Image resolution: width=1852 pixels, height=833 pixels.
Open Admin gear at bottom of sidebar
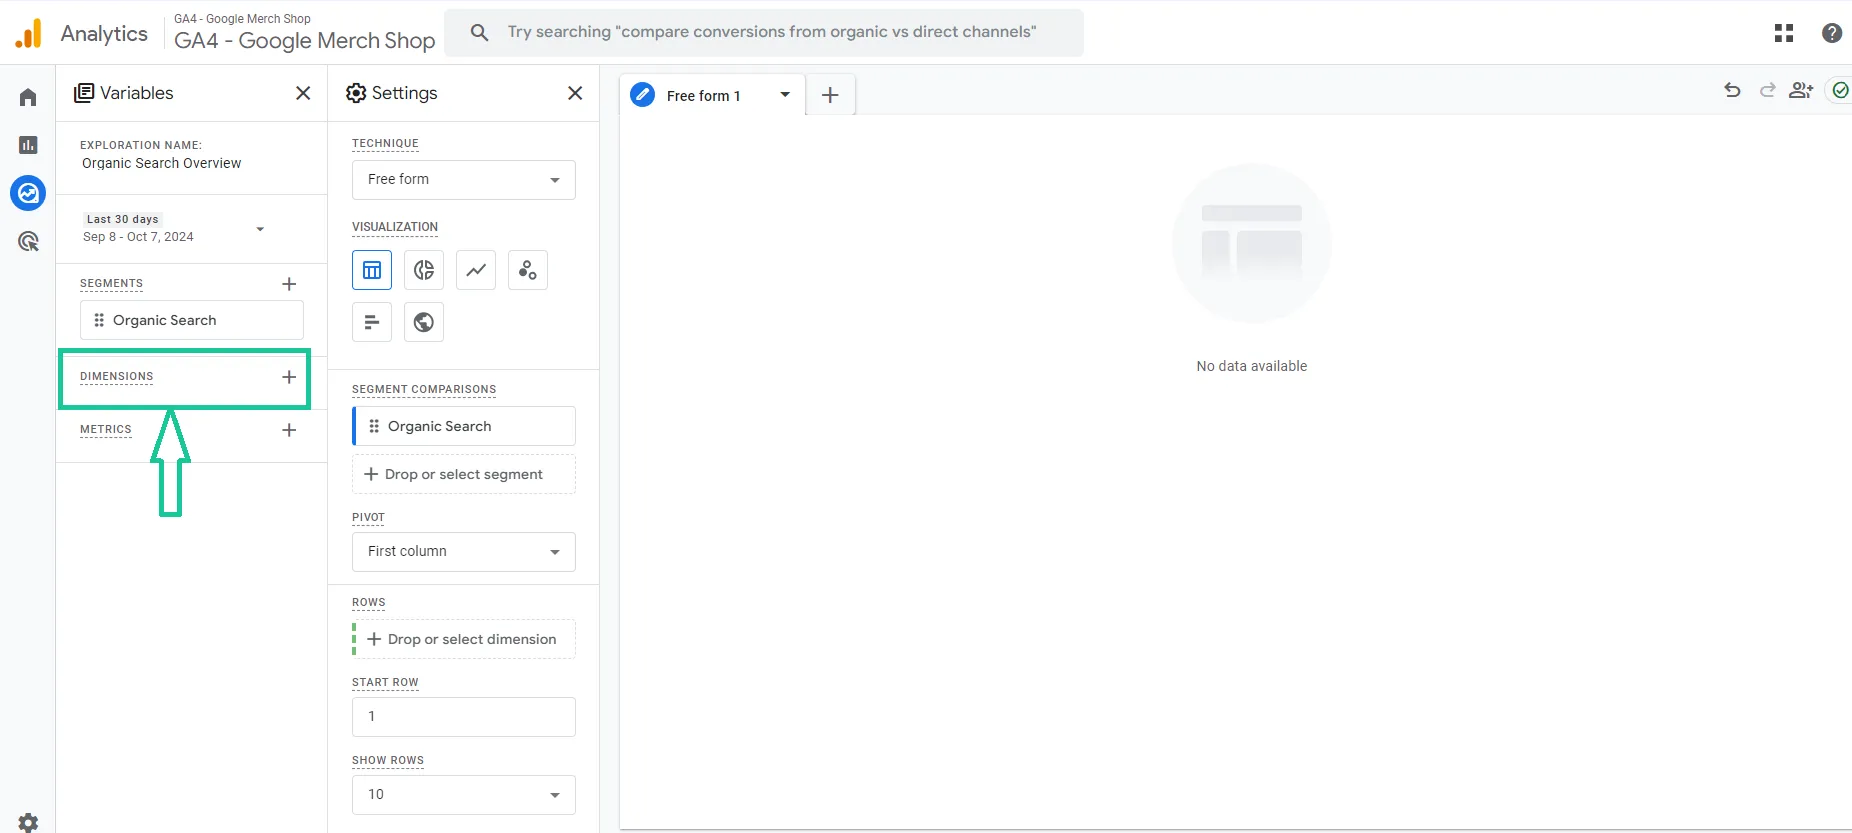point(28,822)
